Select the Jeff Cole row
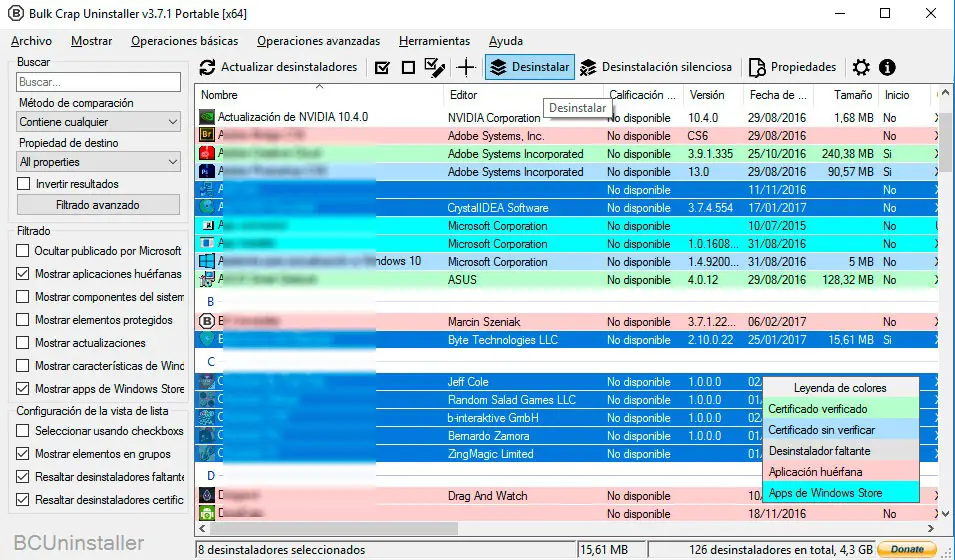The image size is (955, 560). 566,382
